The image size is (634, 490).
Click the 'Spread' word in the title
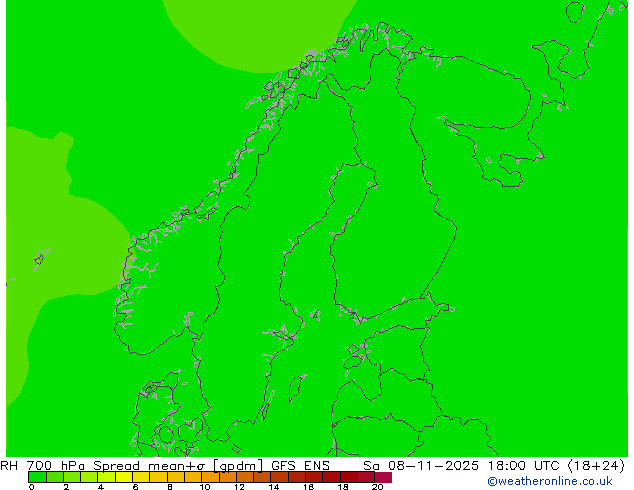pyautogui.click(x=116, y=466)
